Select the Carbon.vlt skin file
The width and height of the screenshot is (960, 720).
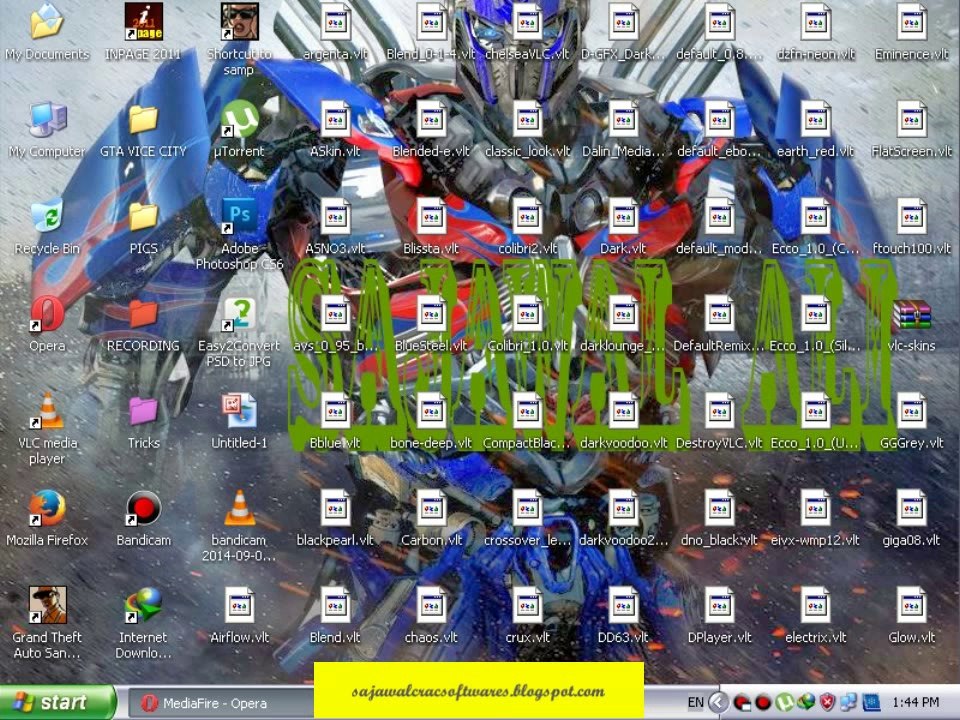coord(432,508)
